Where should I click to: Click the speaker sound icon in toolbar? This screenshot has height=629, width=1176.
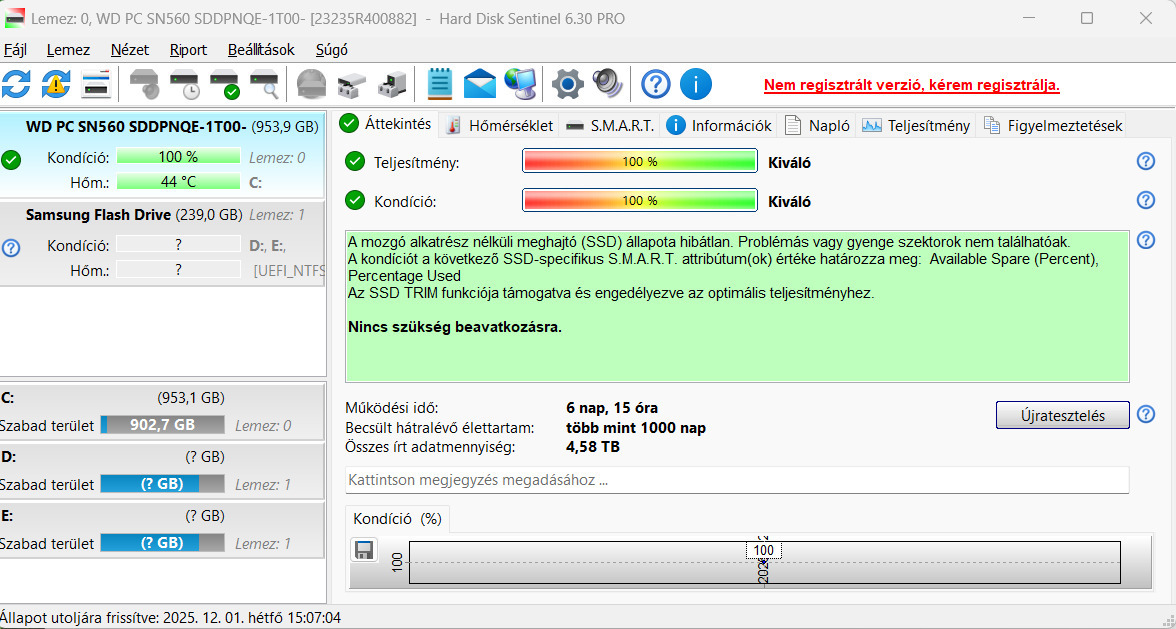pos(608,84)
